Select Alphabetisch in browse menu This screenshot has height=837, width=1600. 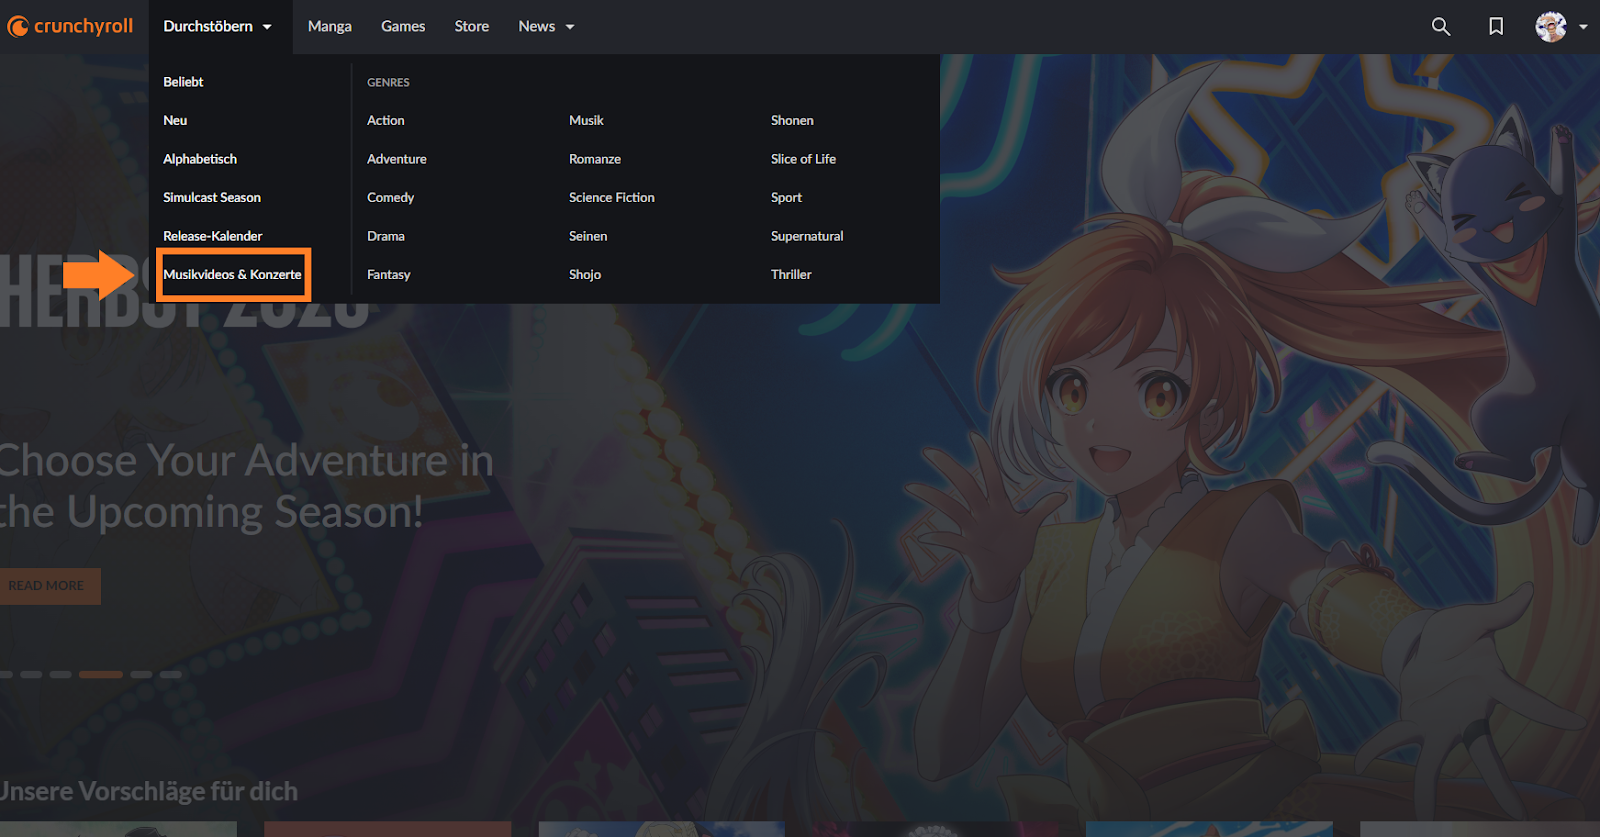click(x=200, y=159)
